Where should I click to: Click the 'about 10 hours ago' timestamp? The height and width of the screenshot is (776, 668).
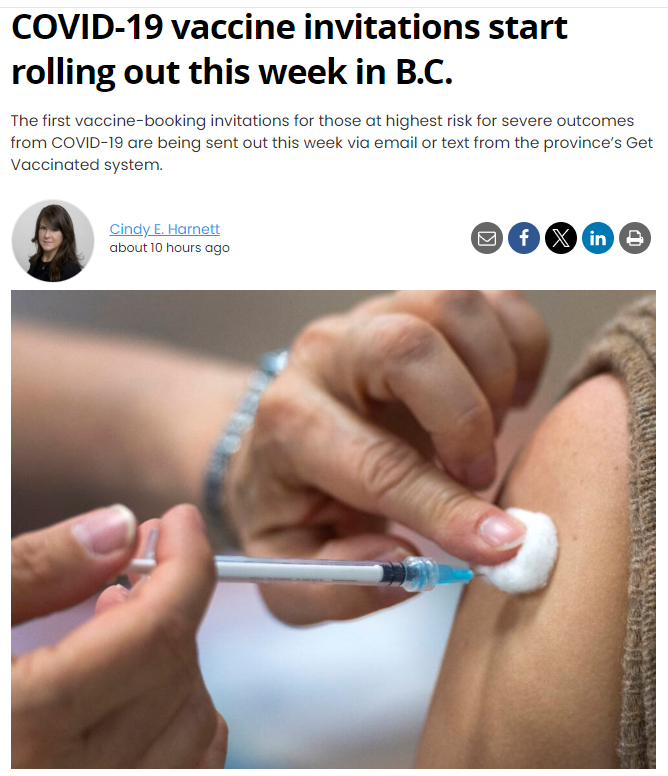[169, 247]
